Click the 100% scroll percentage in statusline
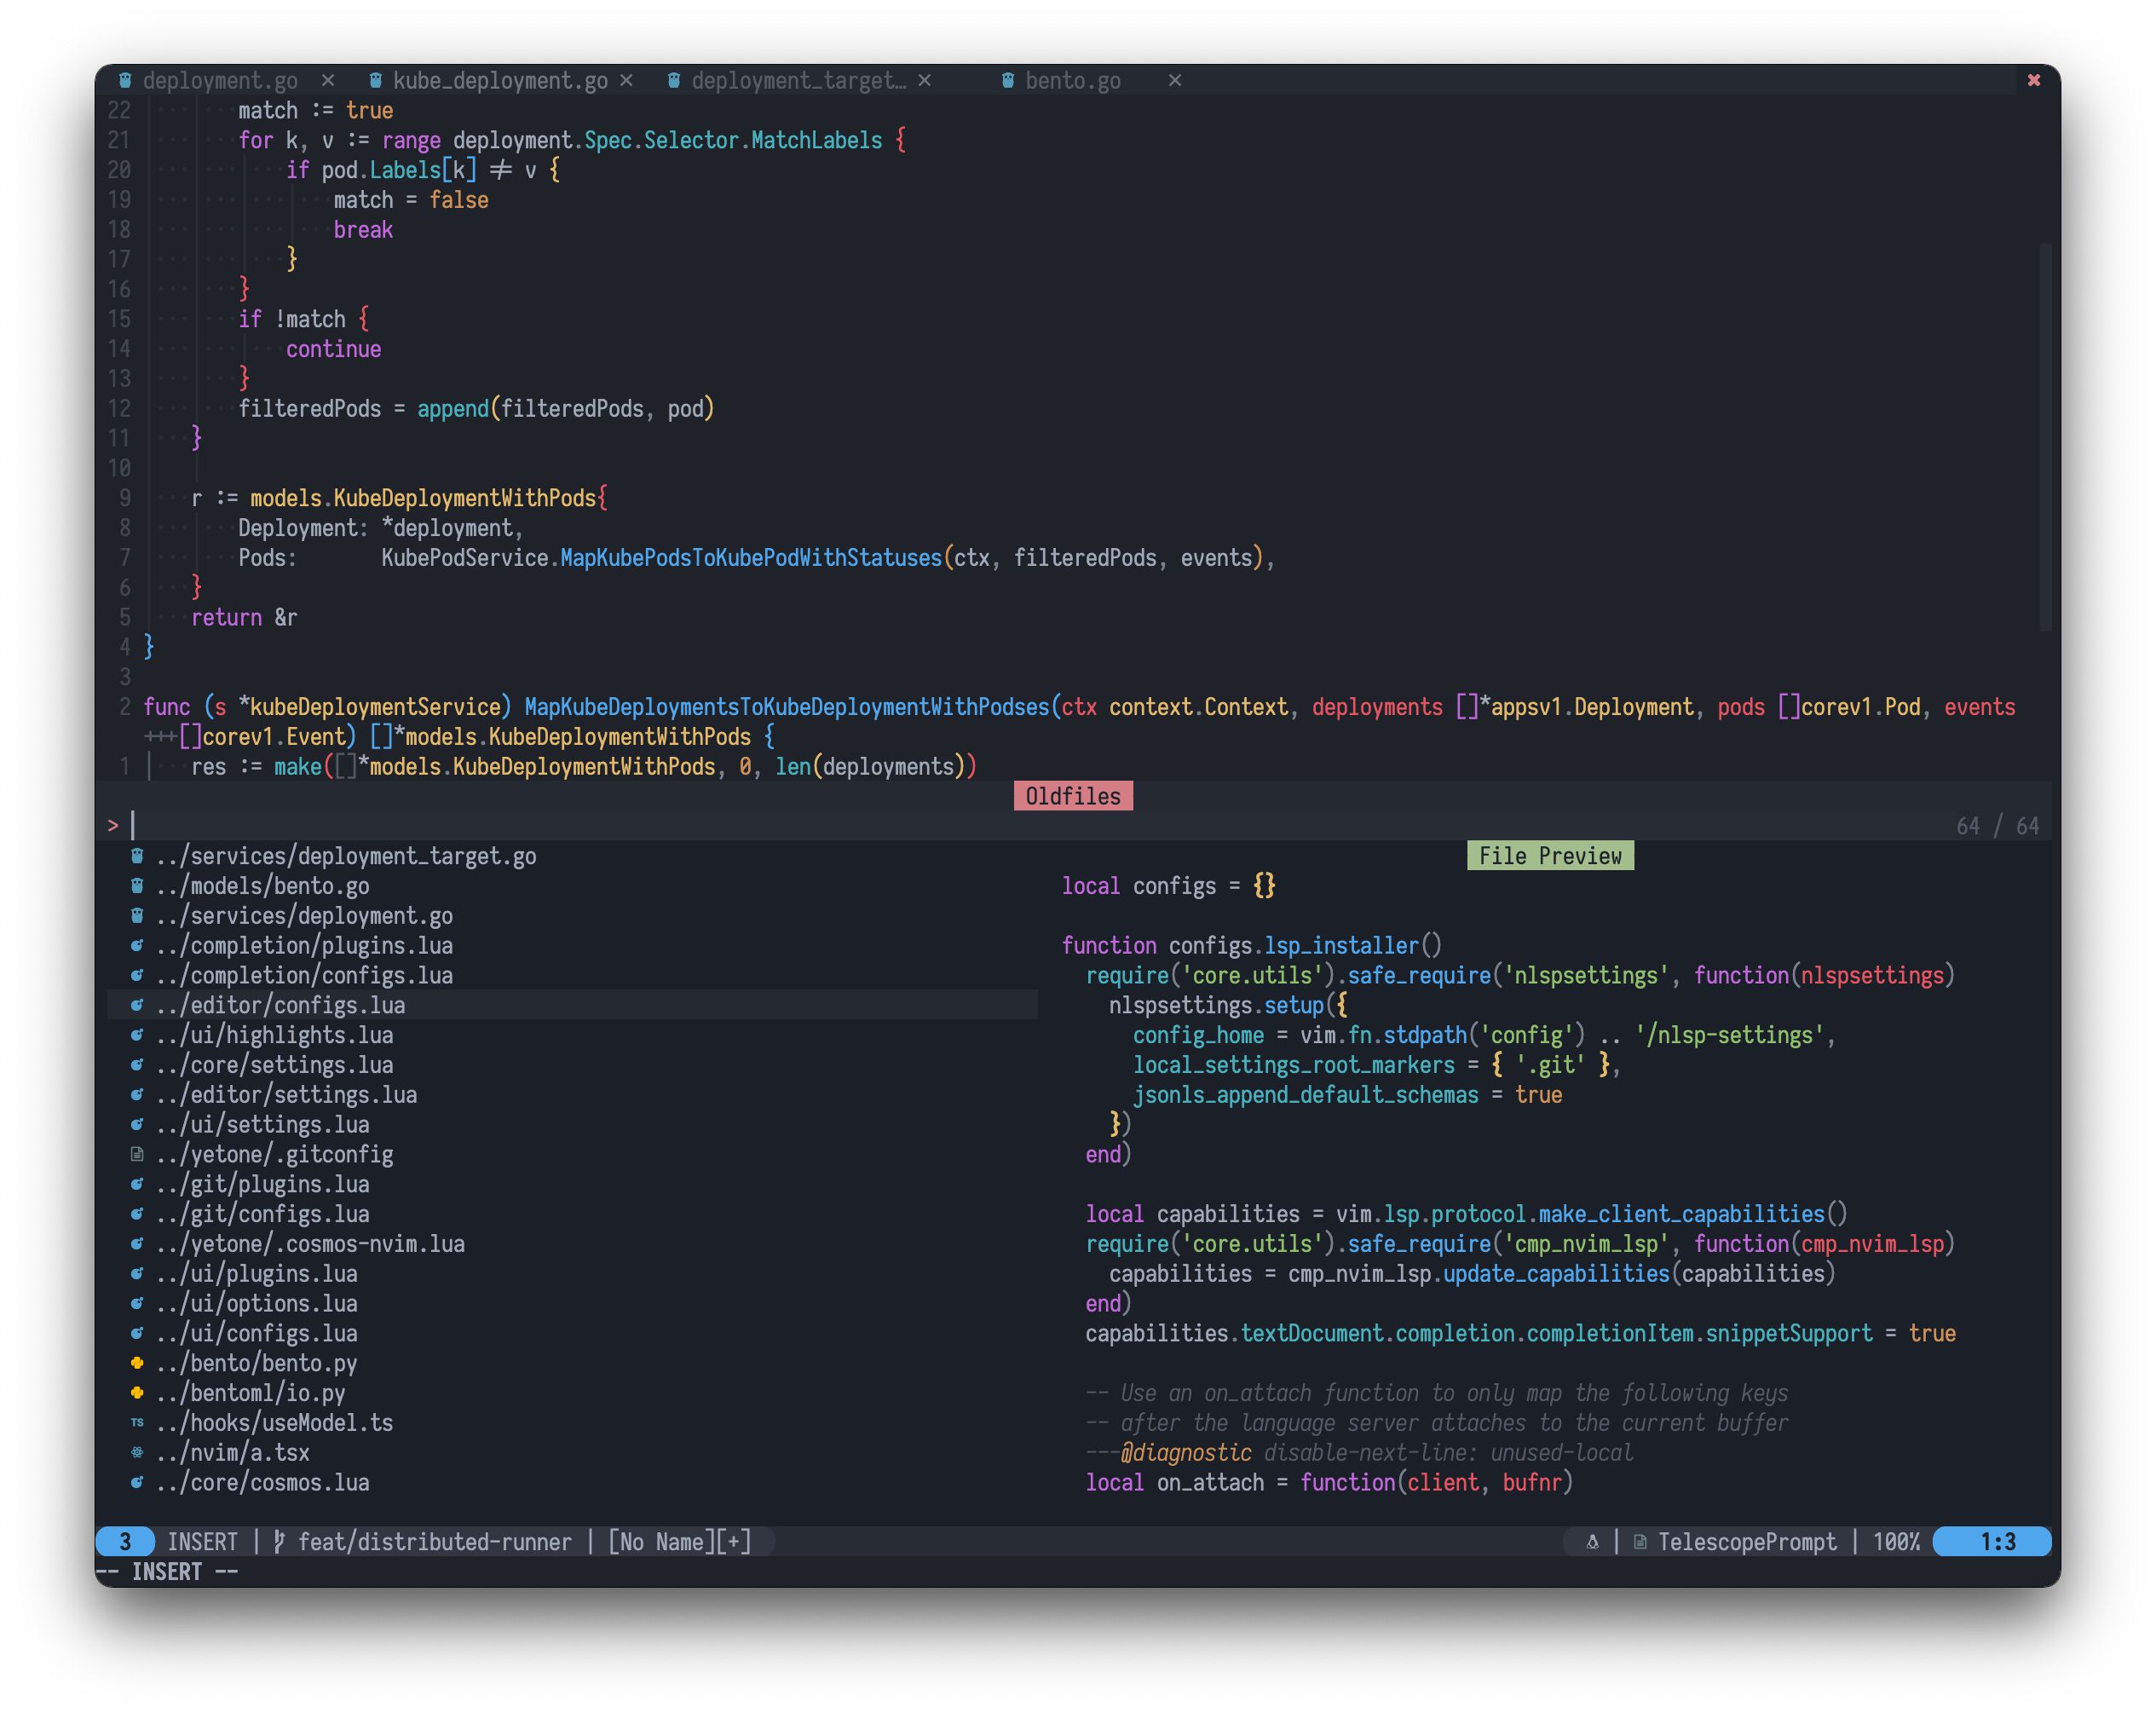The image size is (2156, 1713). tap(1896, 1542)
